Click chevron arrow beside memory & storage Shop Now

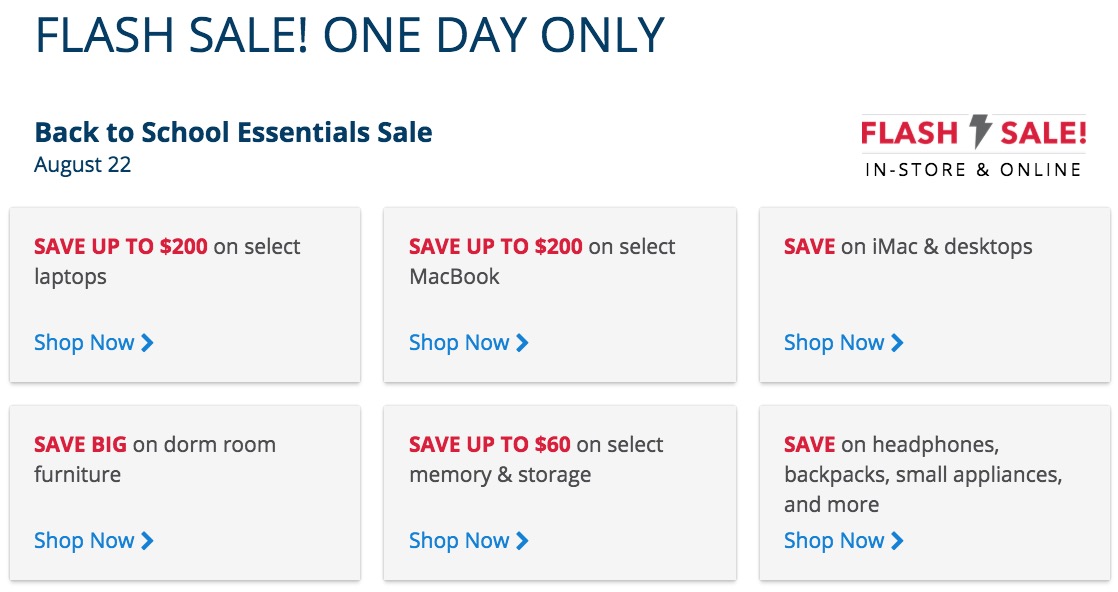click(x=523, y=541)
